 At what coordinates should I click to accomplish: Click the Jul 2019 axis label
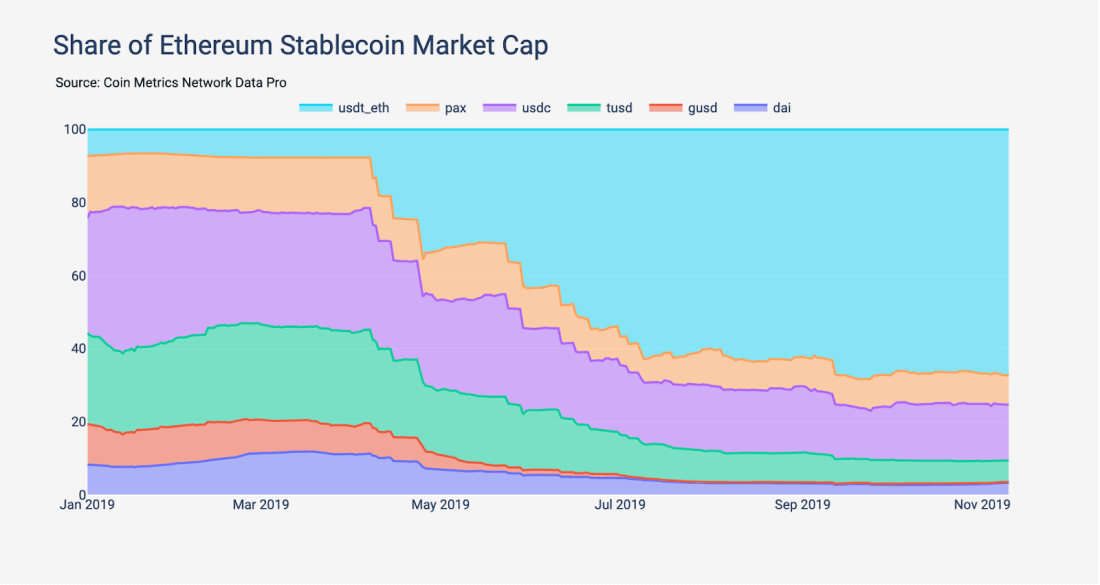pyautogui.click(x=620, y=505)
